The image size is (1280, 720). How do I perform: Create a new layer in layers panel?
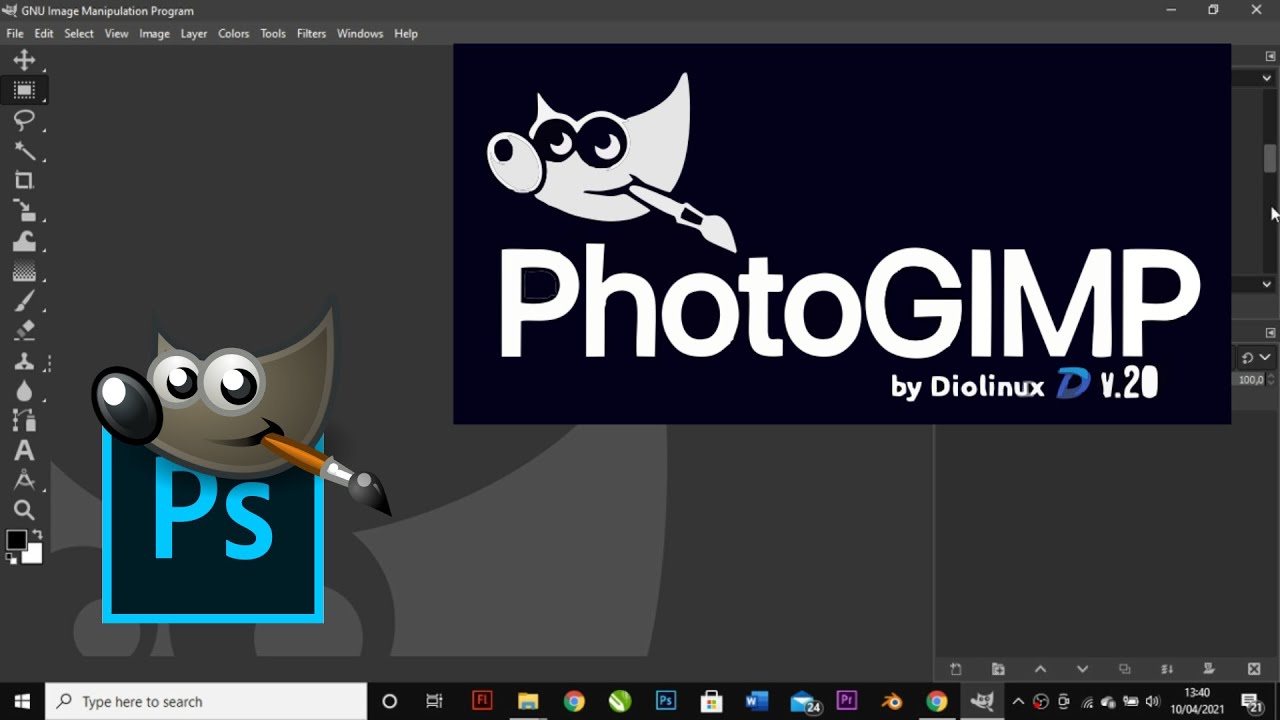(x=955, y=669)
